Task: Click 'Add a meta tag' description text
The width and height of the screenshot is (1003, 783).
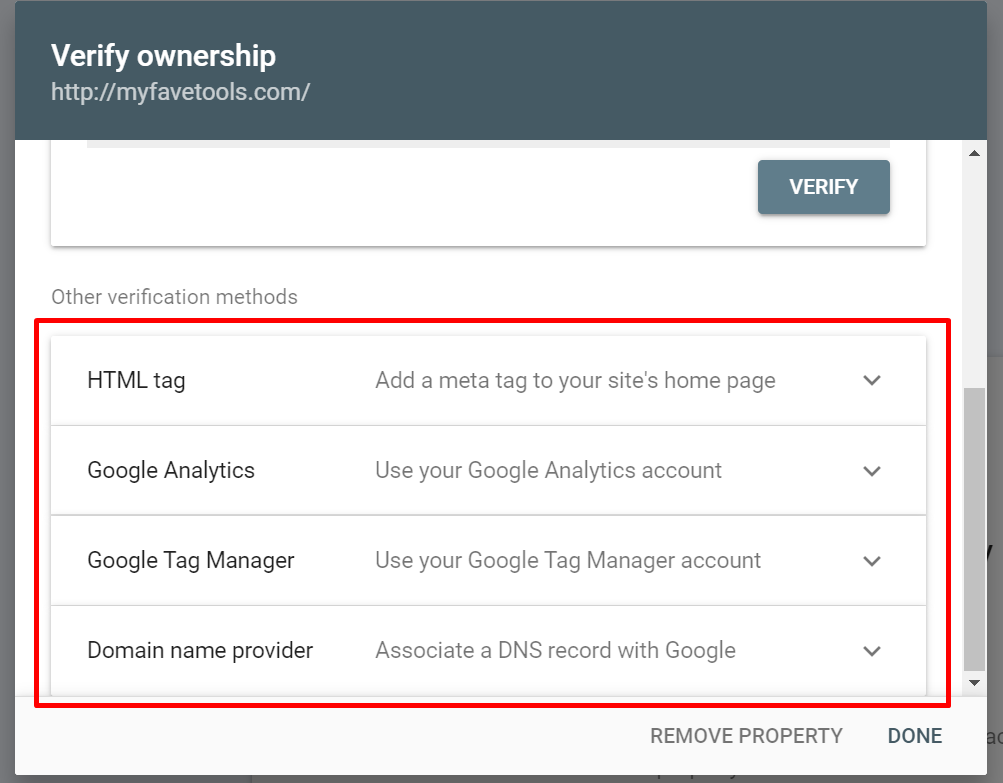Action: tap(575, 381)
